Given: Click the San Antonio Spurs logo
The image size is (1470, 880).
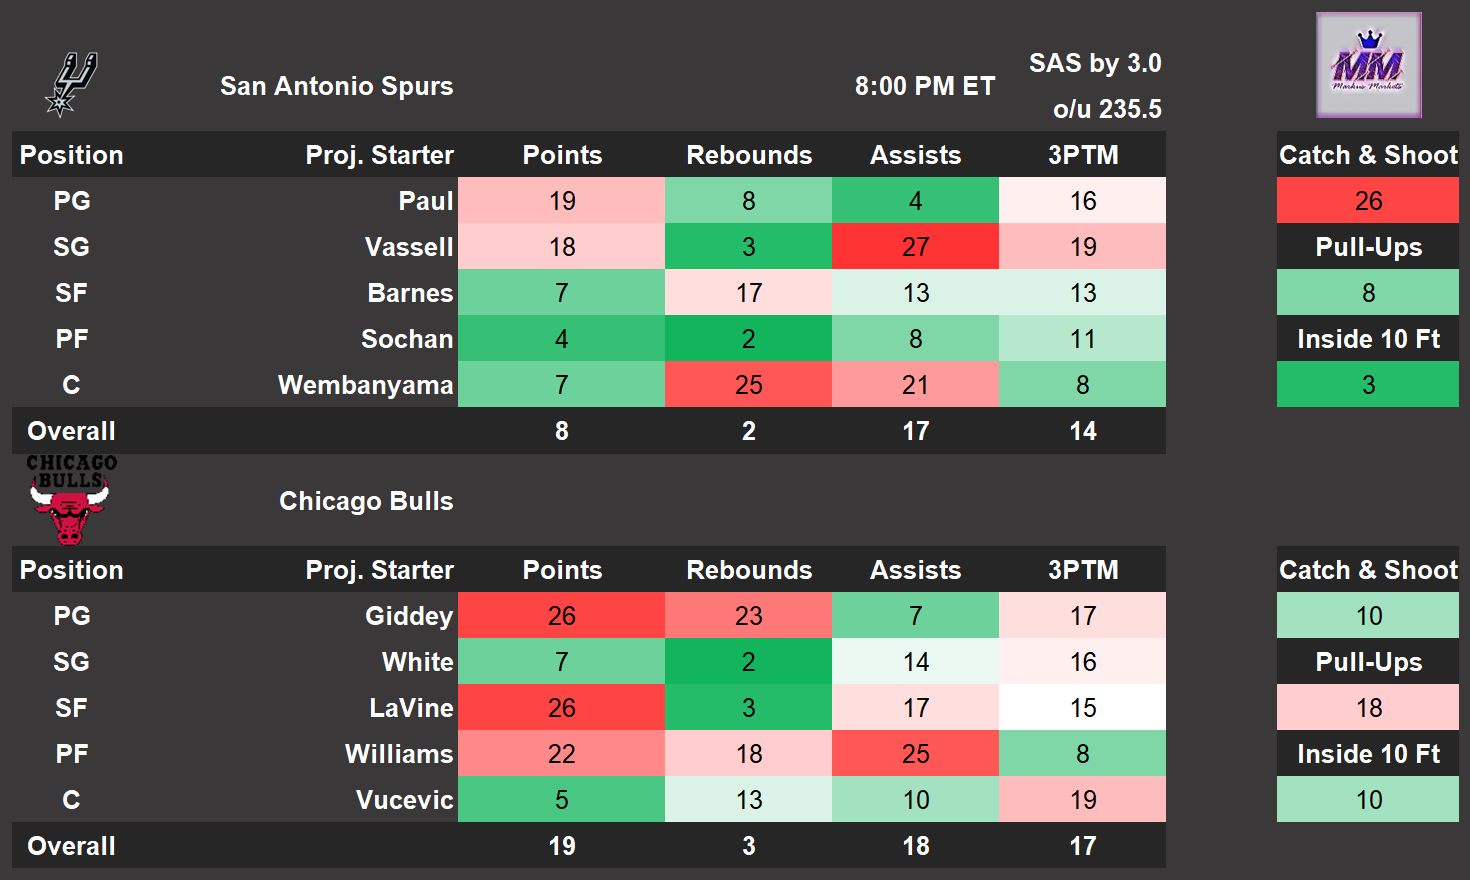Looking at the screenshot, I should (x=71, y=85).
